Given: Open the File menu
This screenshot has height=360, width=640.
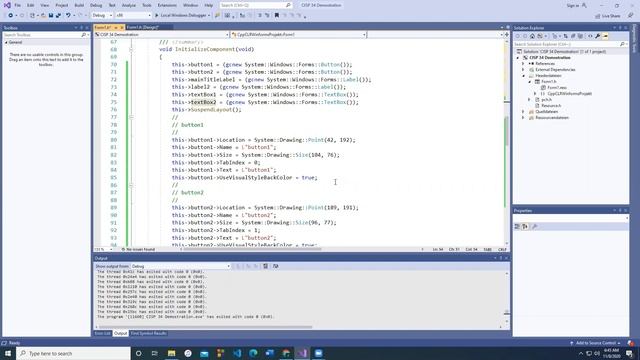Looking at the screenshot, I should click(x=18, y=5).
